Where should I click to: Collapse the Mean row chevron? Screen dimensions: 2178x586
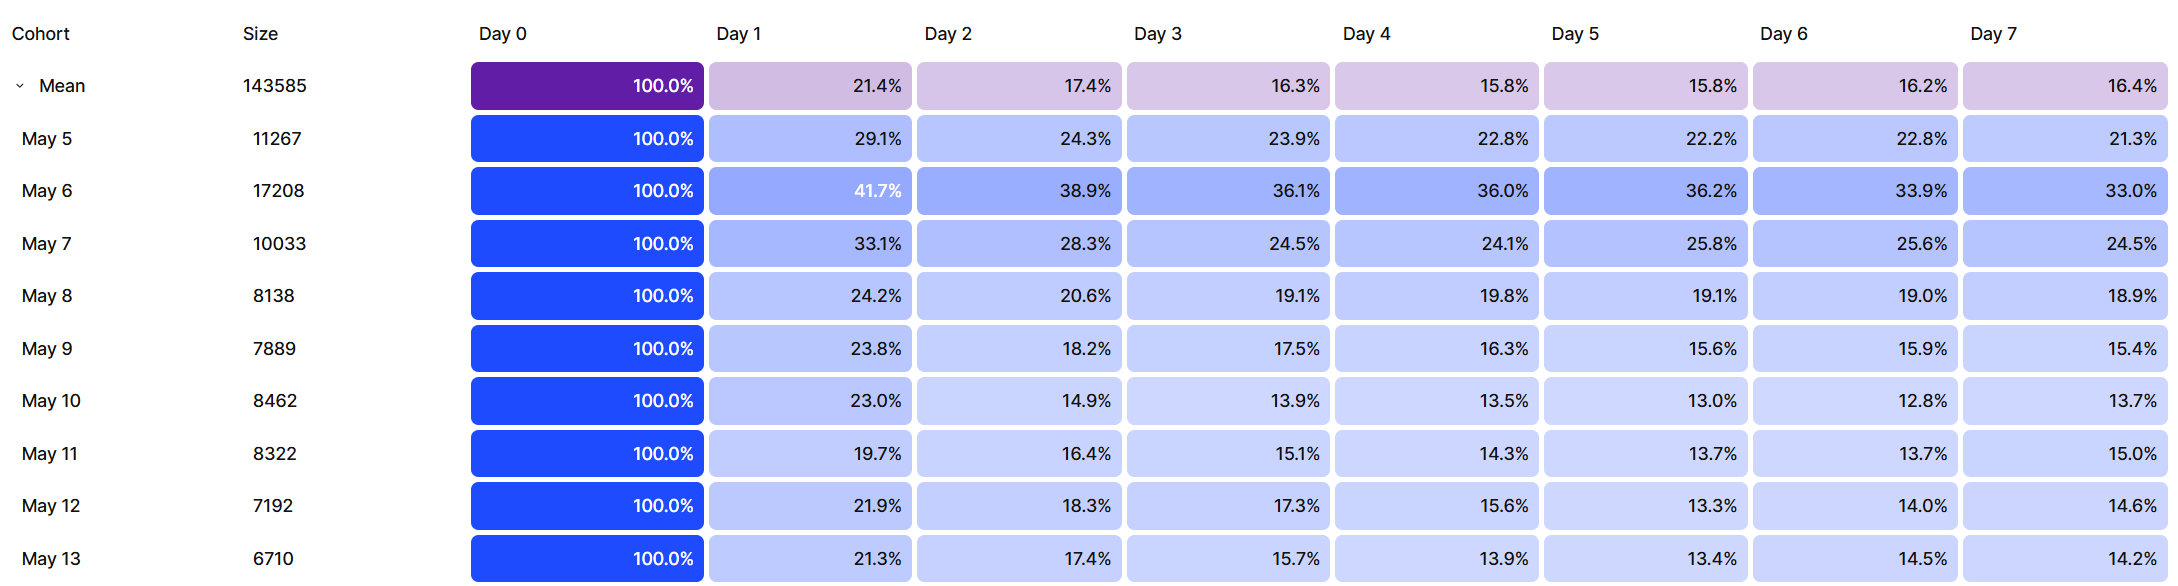tap(20, 86)
